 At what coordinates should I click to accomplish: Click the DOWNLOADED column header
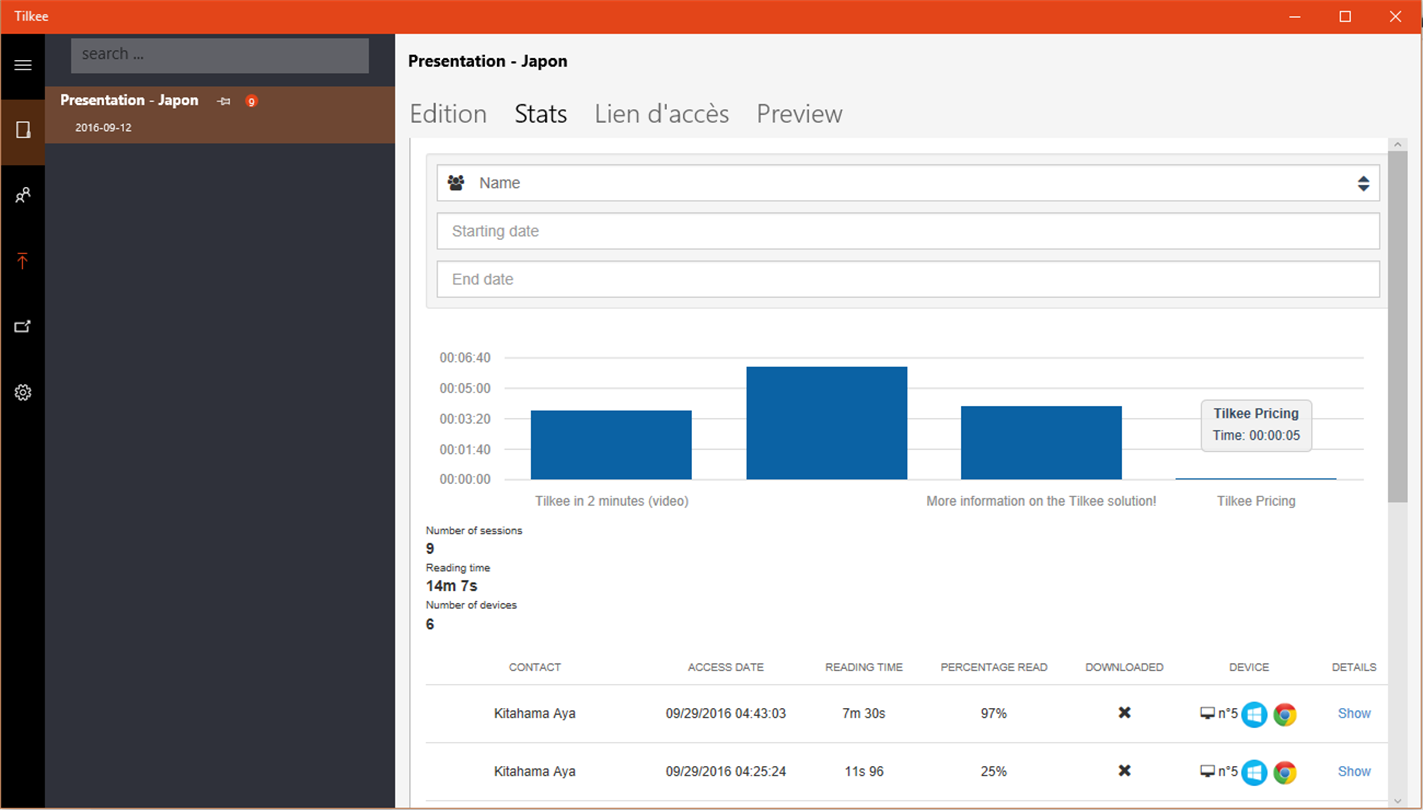click(x=1124, y=667)
